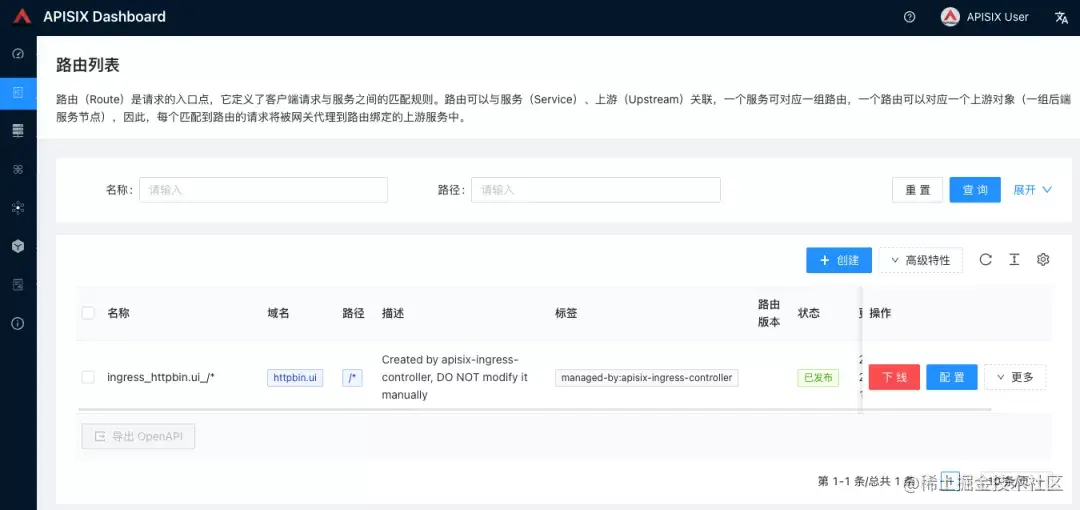Screen dimensions: 1080x510
Task: Click the 域名 column header
Action: [x=278, y=313]
